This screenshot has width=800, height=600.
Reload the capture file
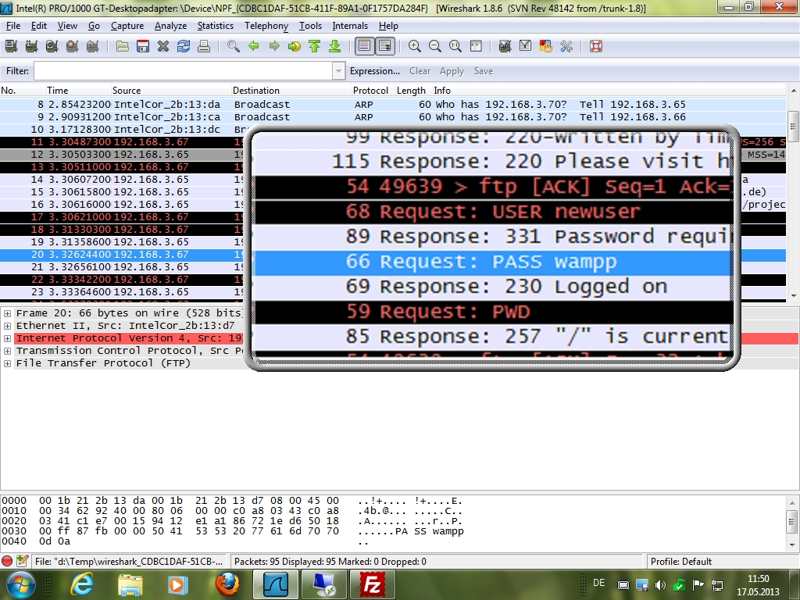[x=184, y=47]
